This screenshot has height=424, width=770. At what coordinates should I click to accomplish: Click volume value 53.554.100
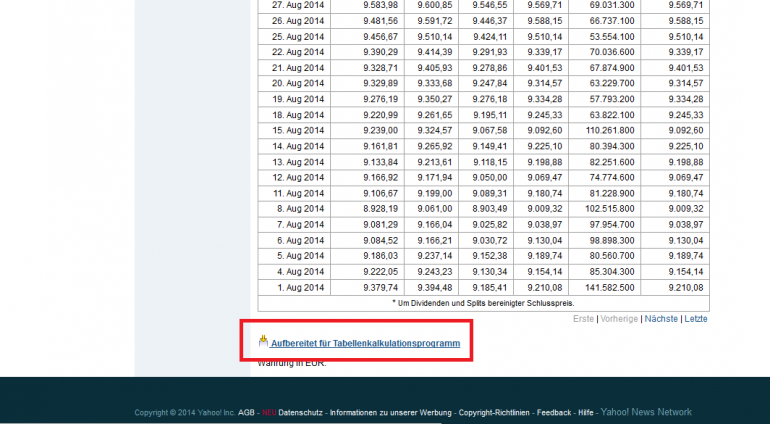click(x=612, y=37)
